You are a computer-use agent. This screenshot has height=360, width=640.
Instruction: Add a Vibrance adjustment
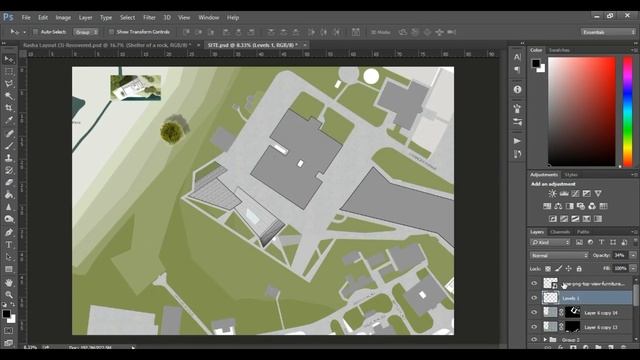tap(598, 193)
